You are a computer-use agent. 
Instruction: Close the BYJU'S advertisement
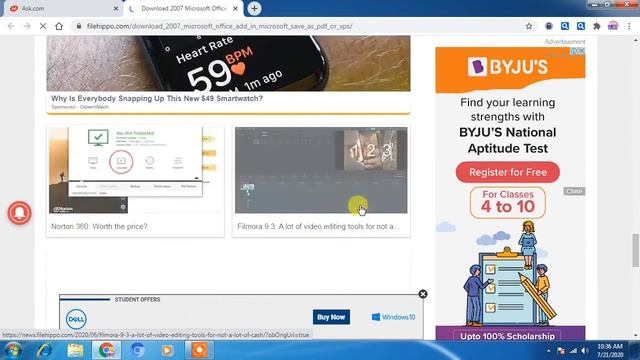click(582, 51)
